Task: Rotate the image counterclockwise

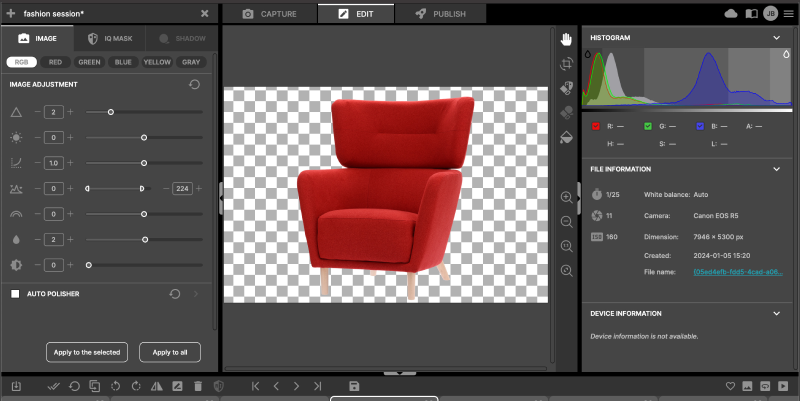Action: click(x=115, y=386)
